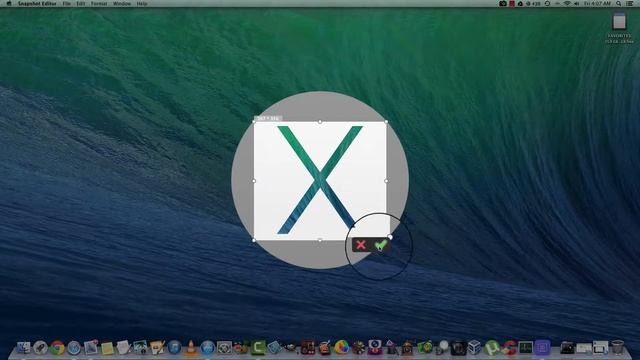Open the Trash in the Dock

(x=618, y=348)
